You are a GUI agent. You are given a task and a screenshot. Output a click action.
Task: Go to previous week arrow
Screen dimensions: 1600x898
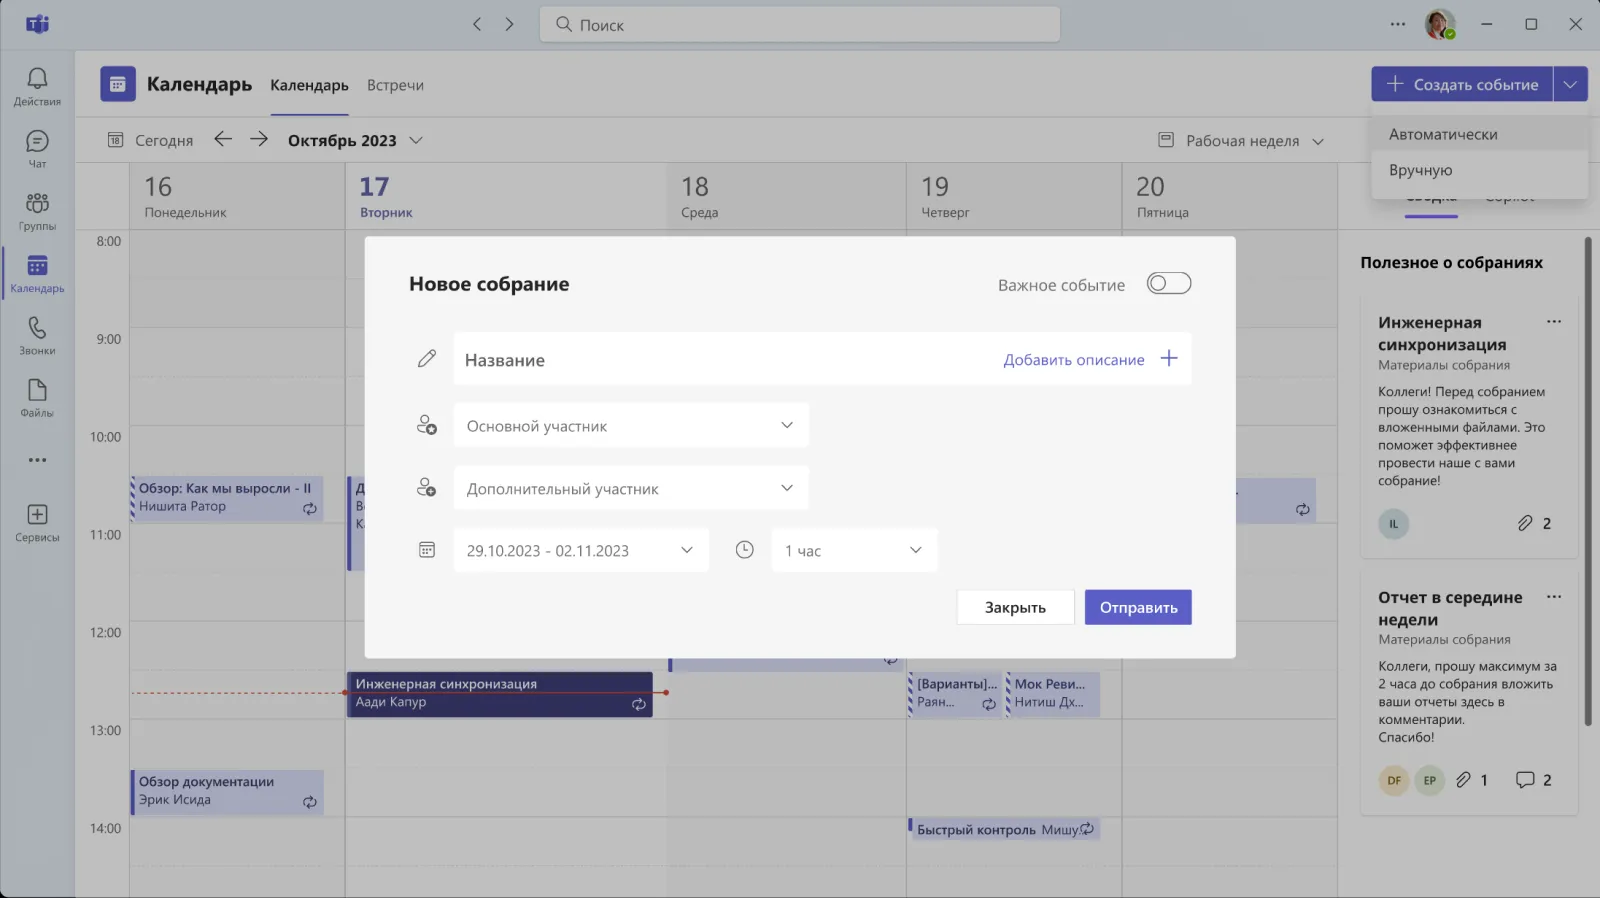pyautogui.click(x=223, y=140)
